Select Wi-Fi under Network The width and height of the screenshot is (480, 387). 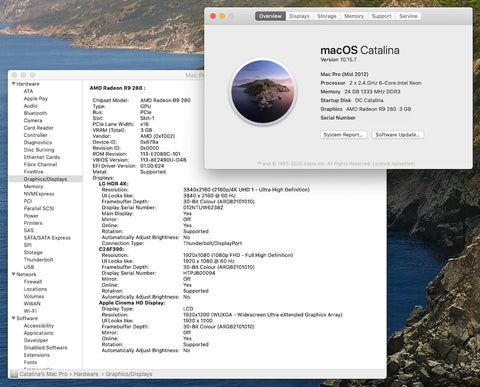(x=30, y=311)
